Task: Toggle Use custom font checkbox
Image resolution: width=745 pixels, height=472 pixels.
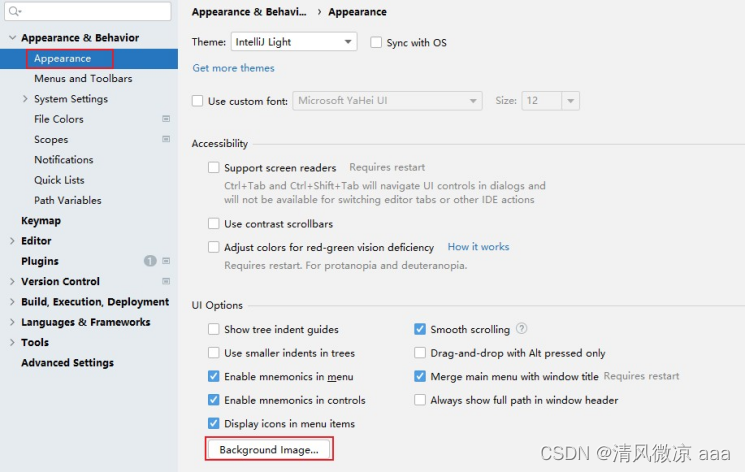Action: [198, 101]
